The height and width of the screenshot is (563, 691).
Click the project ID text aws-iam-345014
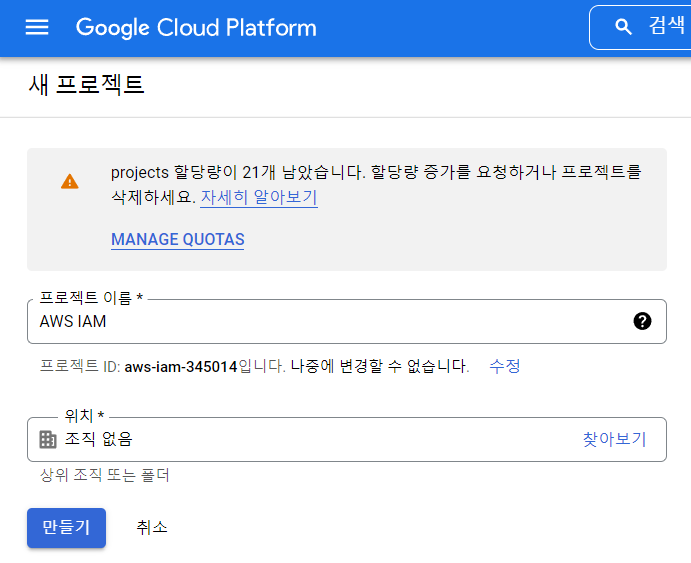(x=181, y=367)
